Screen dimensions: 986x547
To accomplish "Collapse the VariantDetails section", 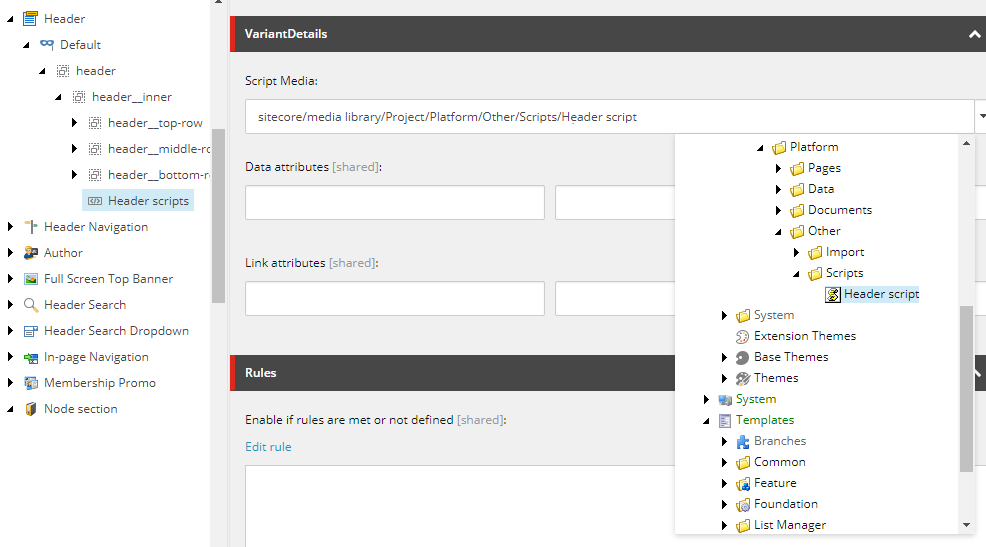I will [974, 34].
